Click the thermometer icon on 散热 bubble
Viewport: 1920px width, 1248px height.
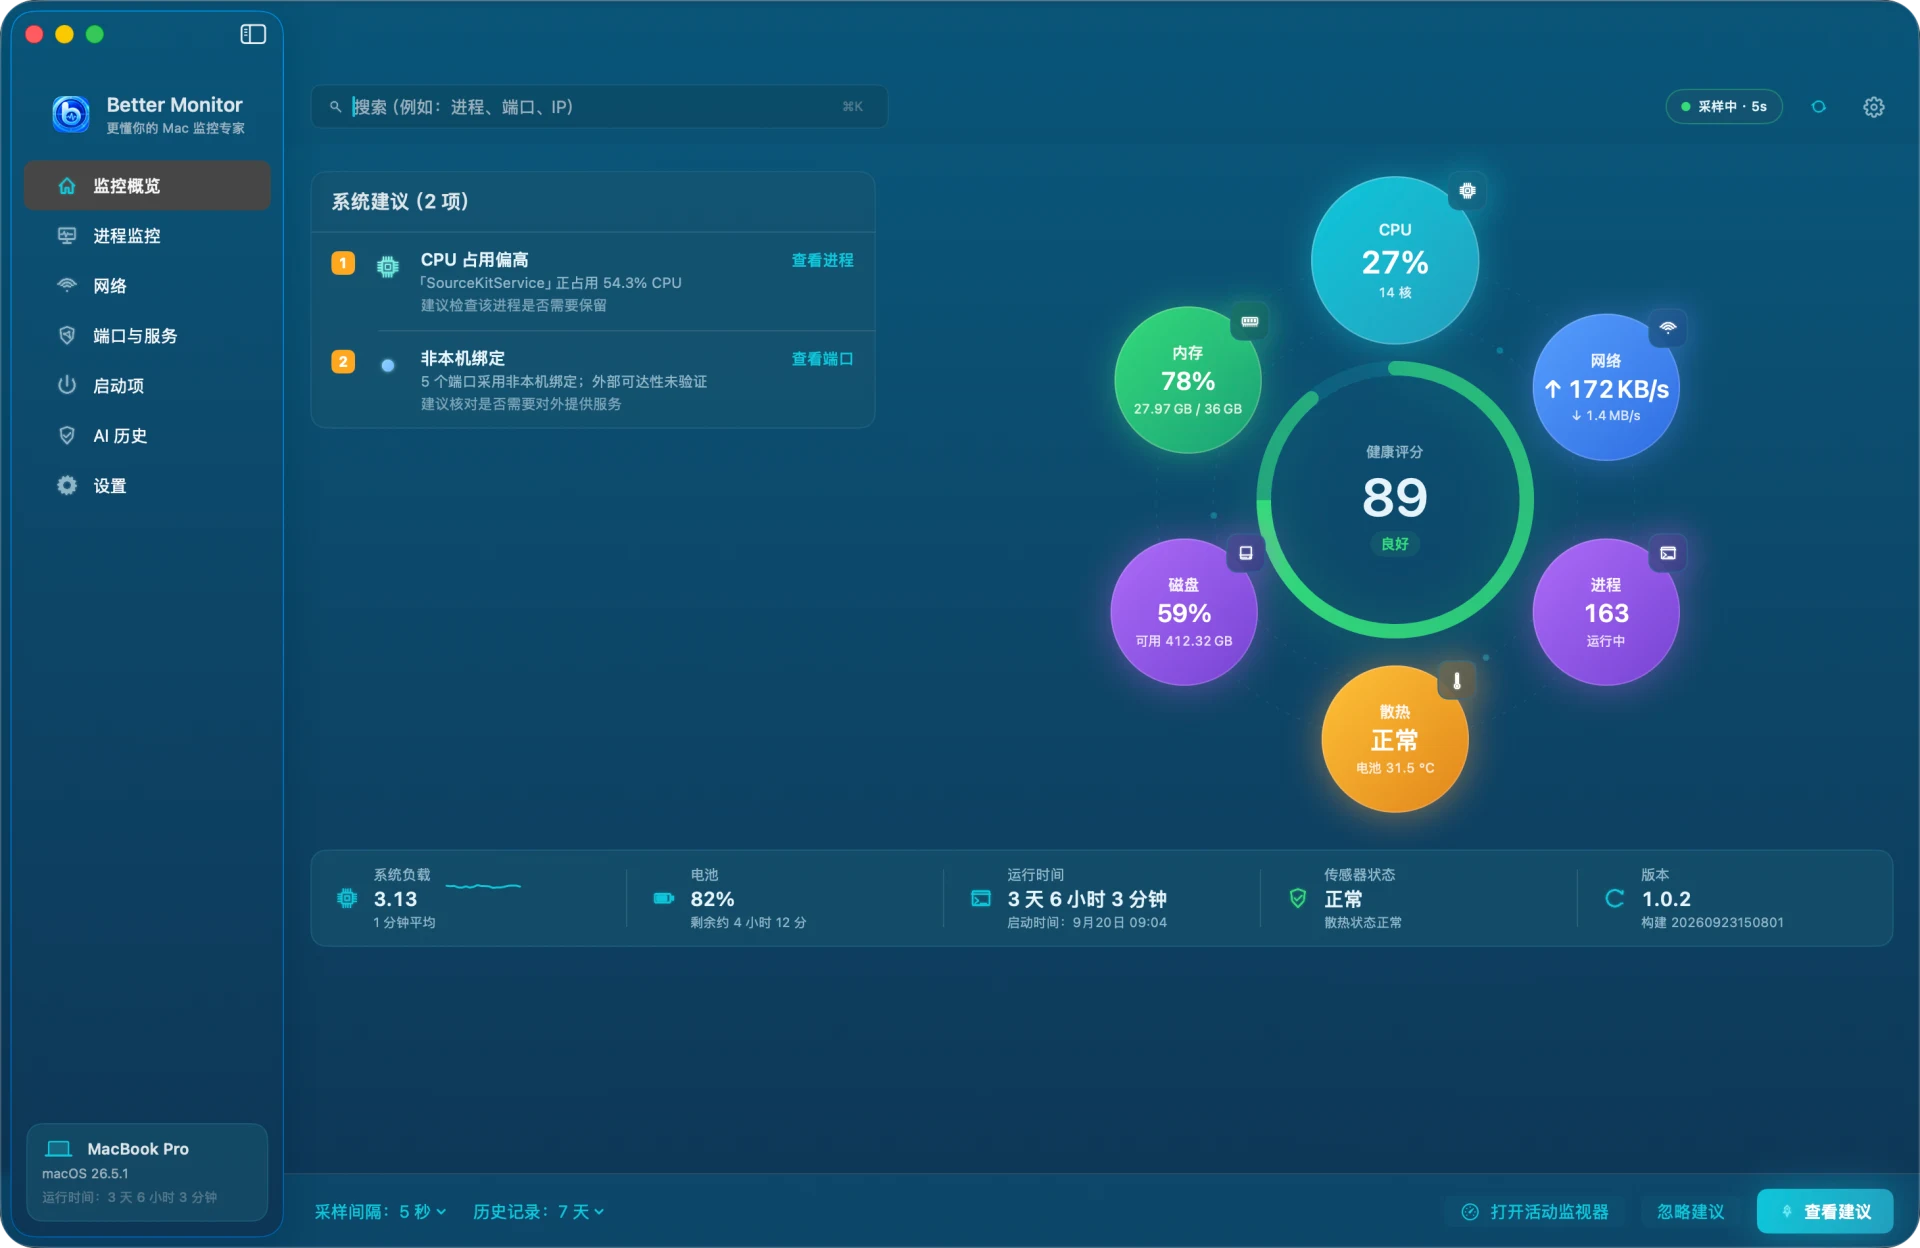(1457, 681)
